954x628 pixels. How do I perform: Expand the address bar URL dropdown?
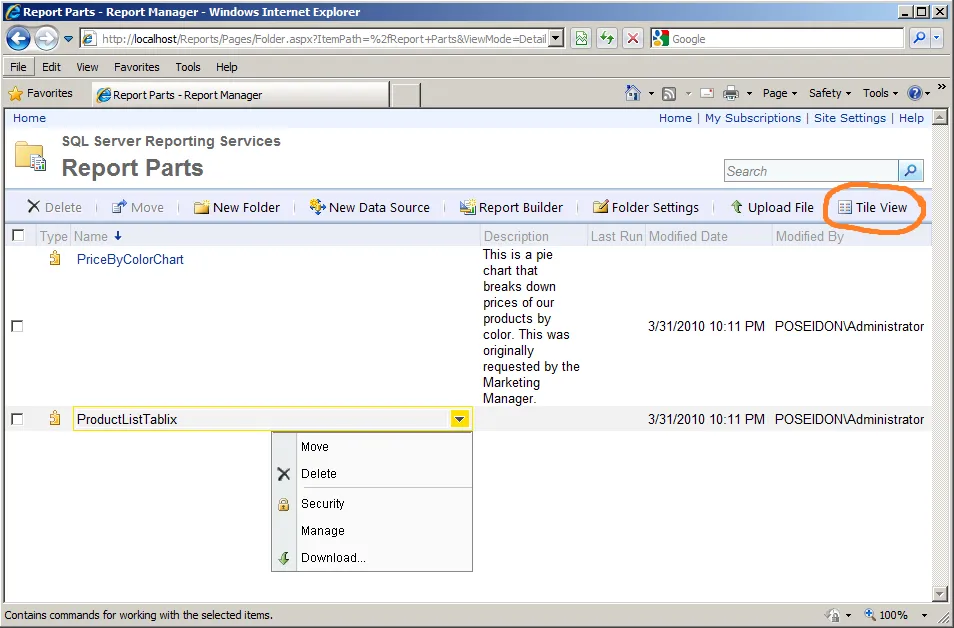[555, 39]
